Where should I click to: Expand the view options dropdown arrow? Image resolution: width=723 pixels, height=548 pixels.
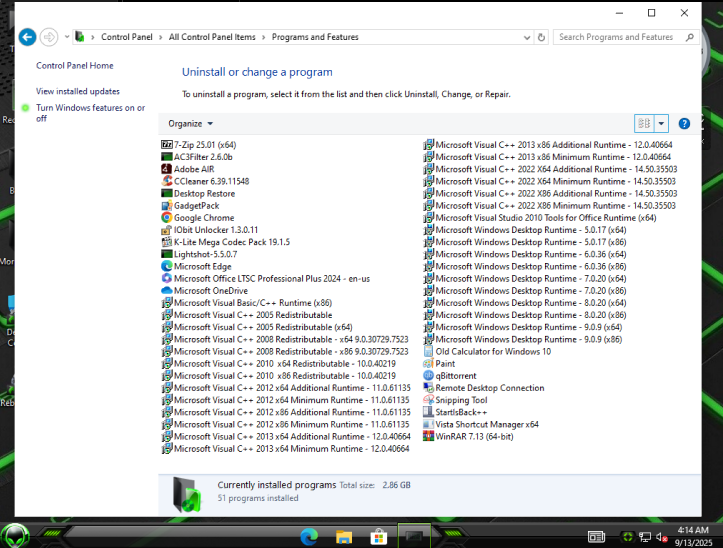[661, 124]
